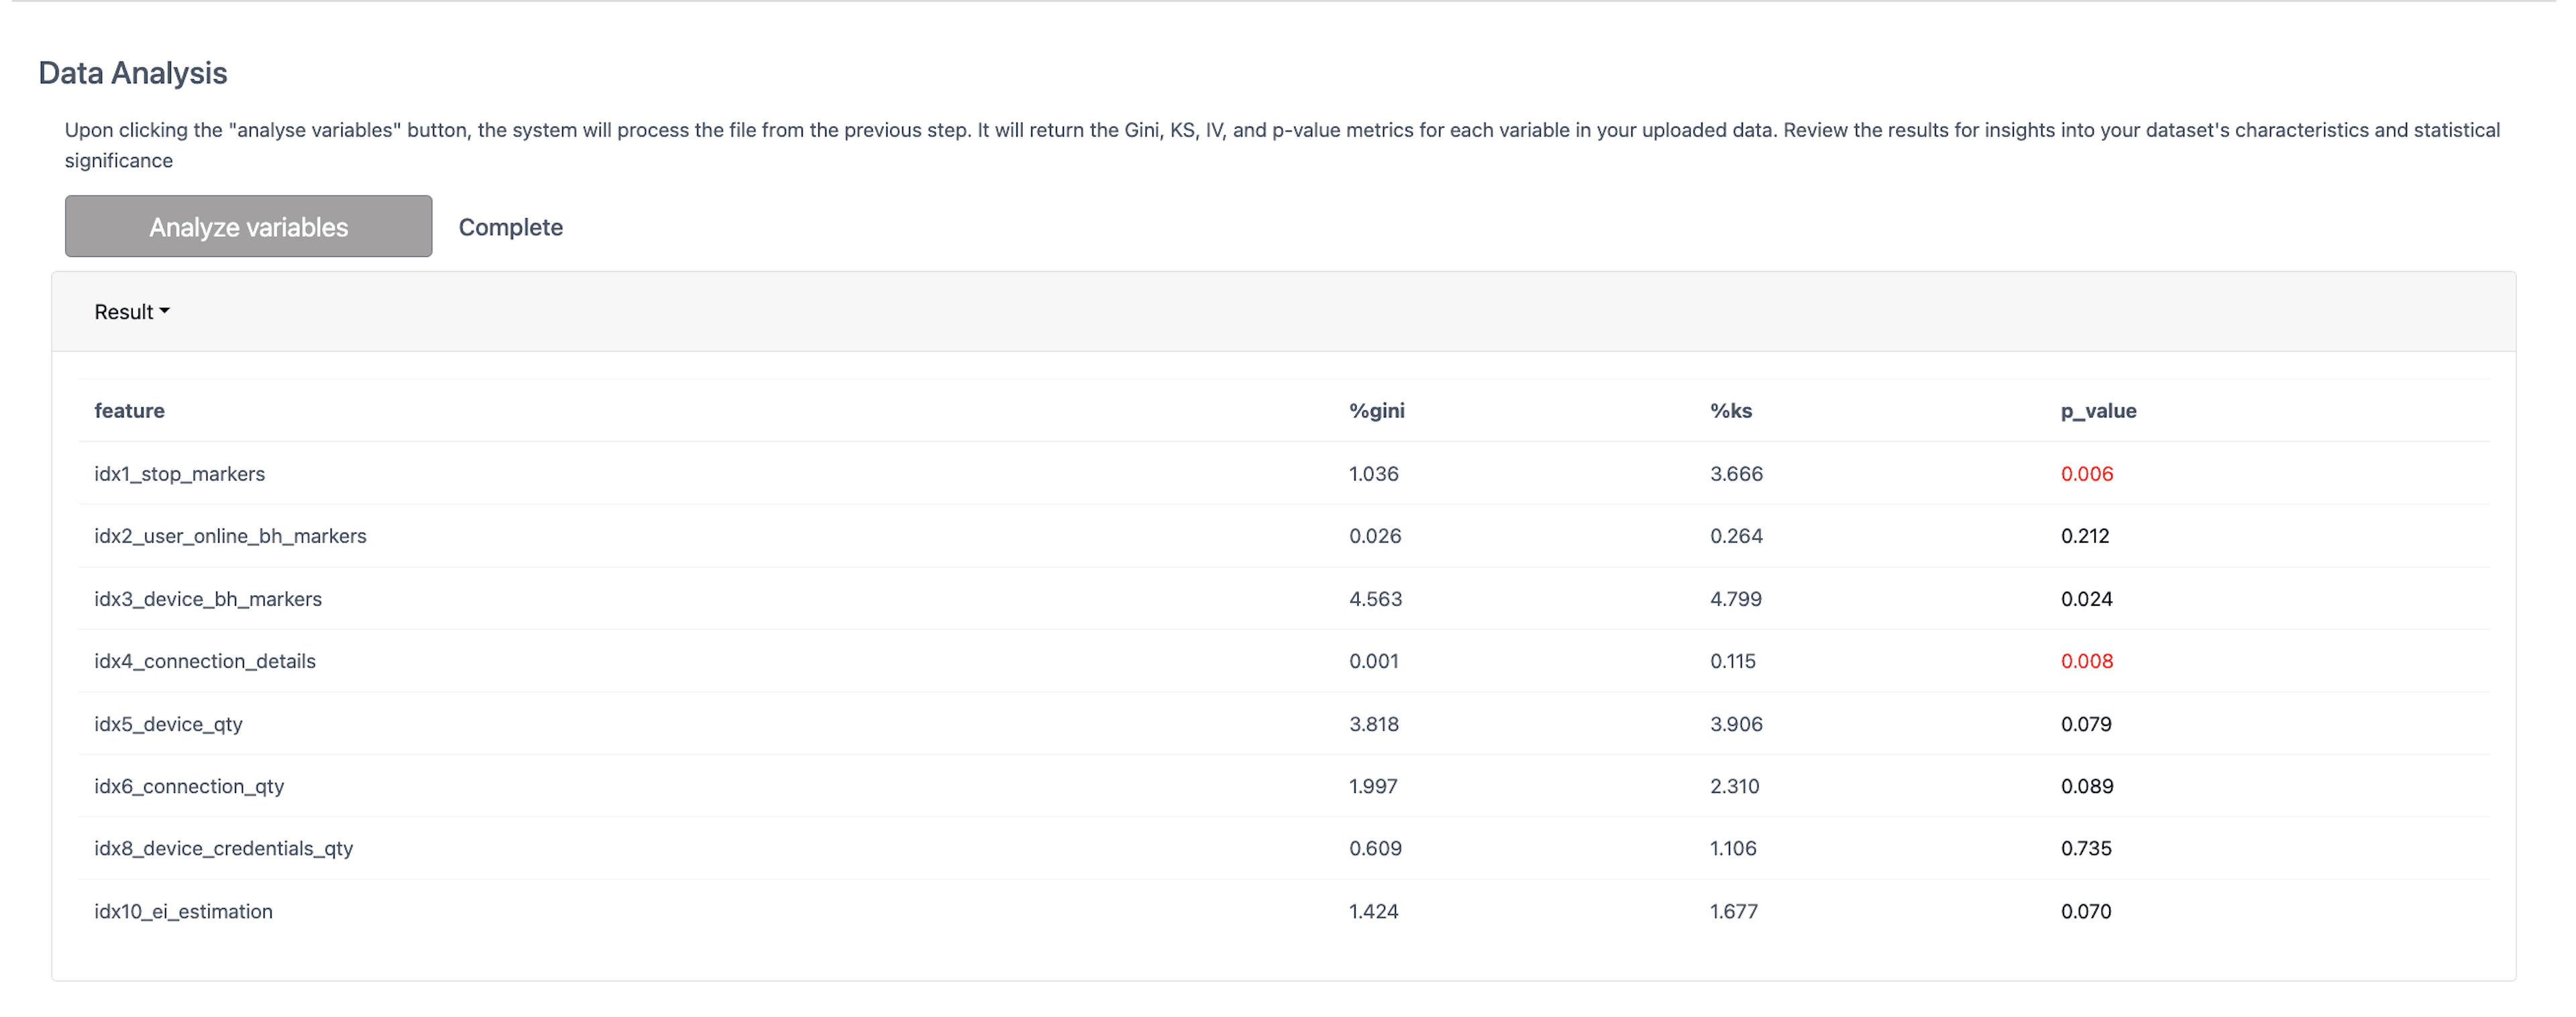The image size is (2576, 1017).
Task: Click p_value 0.212
Action: (2084, 536)
